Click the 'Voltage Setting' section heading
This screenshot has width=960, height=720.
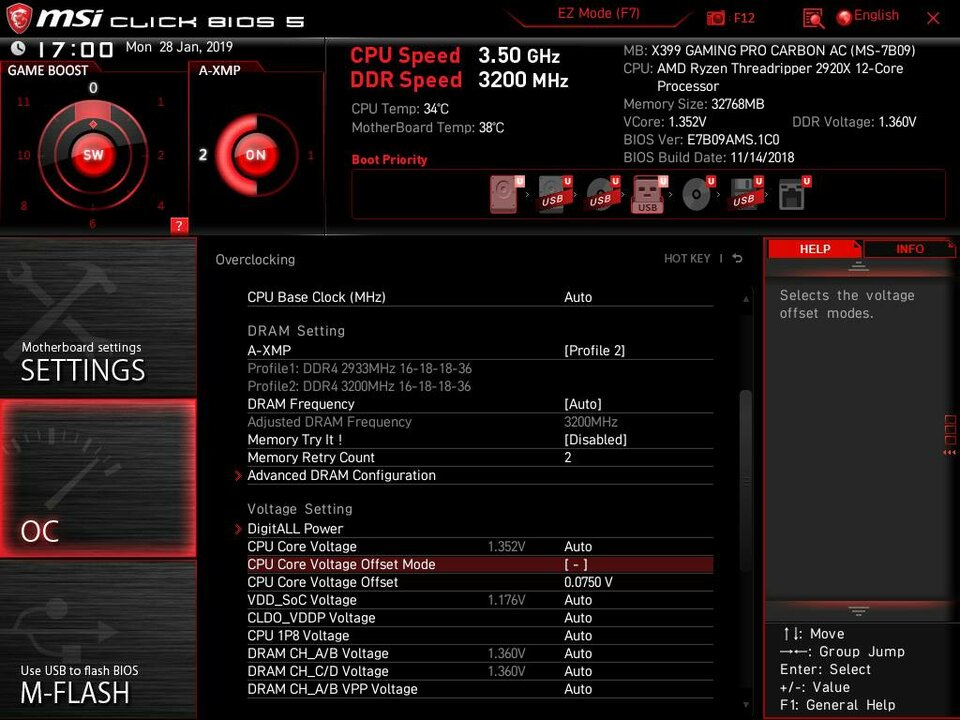(300, 509)
